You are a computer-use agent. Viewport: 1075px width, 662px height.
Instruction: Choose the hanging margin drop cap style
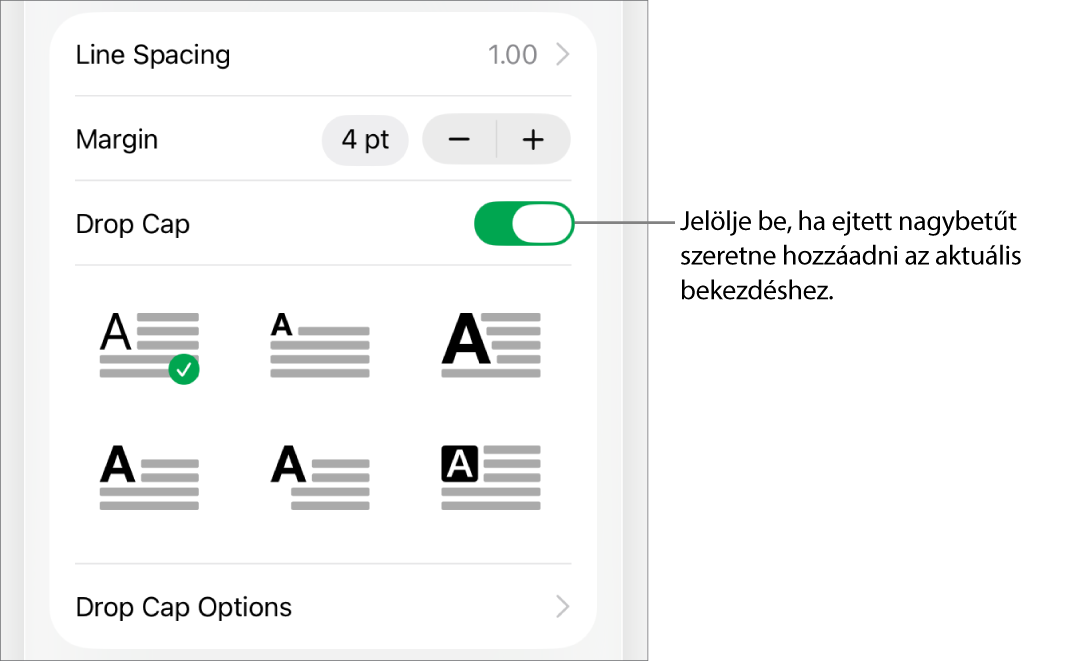coord(320,478)
